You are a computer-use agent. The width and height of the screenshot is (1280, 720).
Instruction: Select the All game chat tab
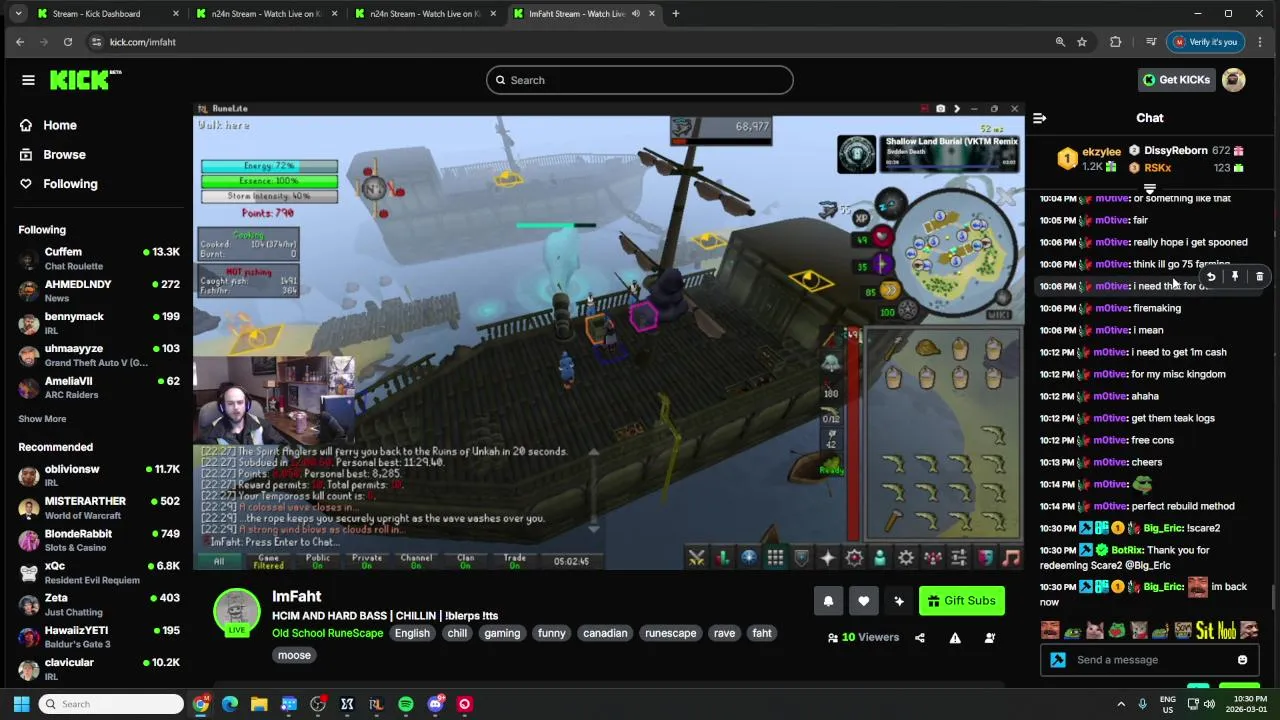(219, 561)
